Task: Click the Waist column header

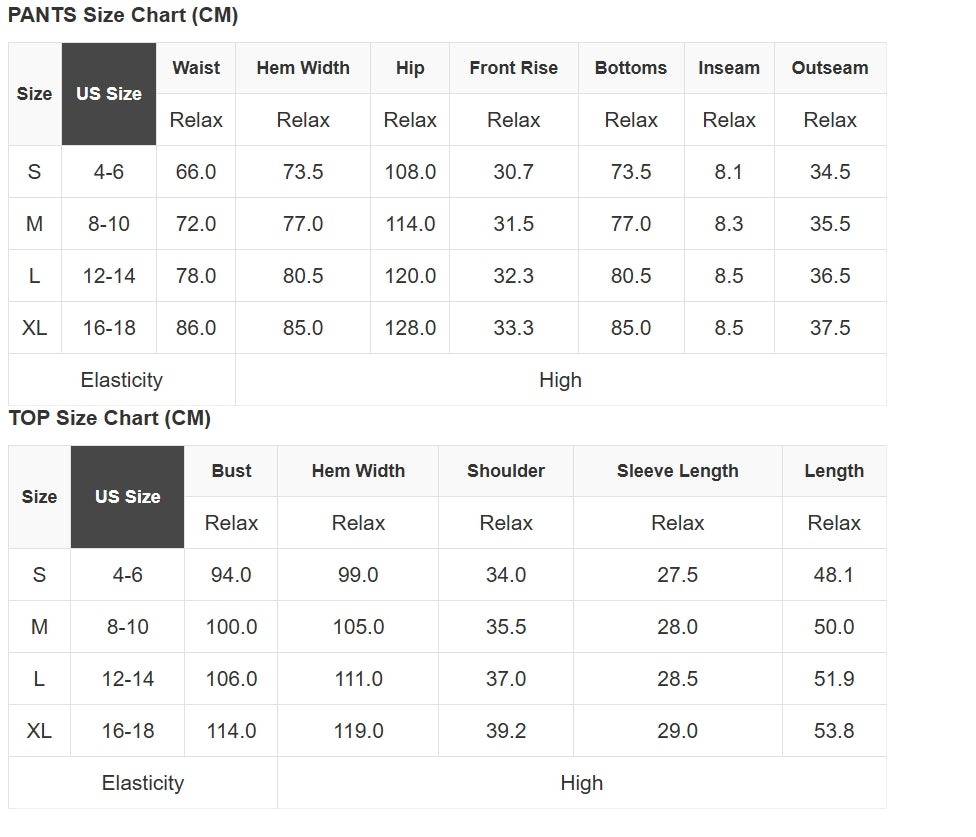Action: click(x=196, y=68)
